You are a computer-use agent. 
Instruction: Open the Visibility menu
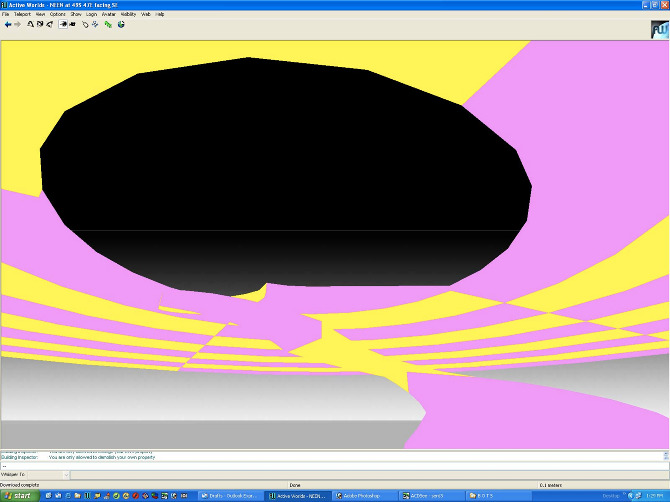click(x=128, y=14)
